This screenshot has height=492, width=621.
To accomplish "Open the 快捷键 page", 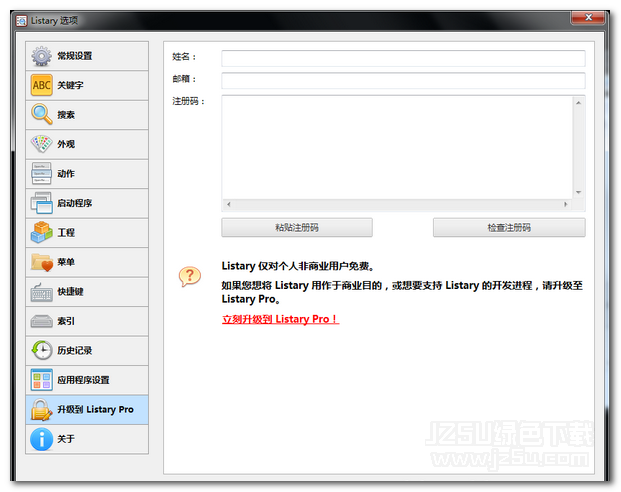I will tap(87, 292).
